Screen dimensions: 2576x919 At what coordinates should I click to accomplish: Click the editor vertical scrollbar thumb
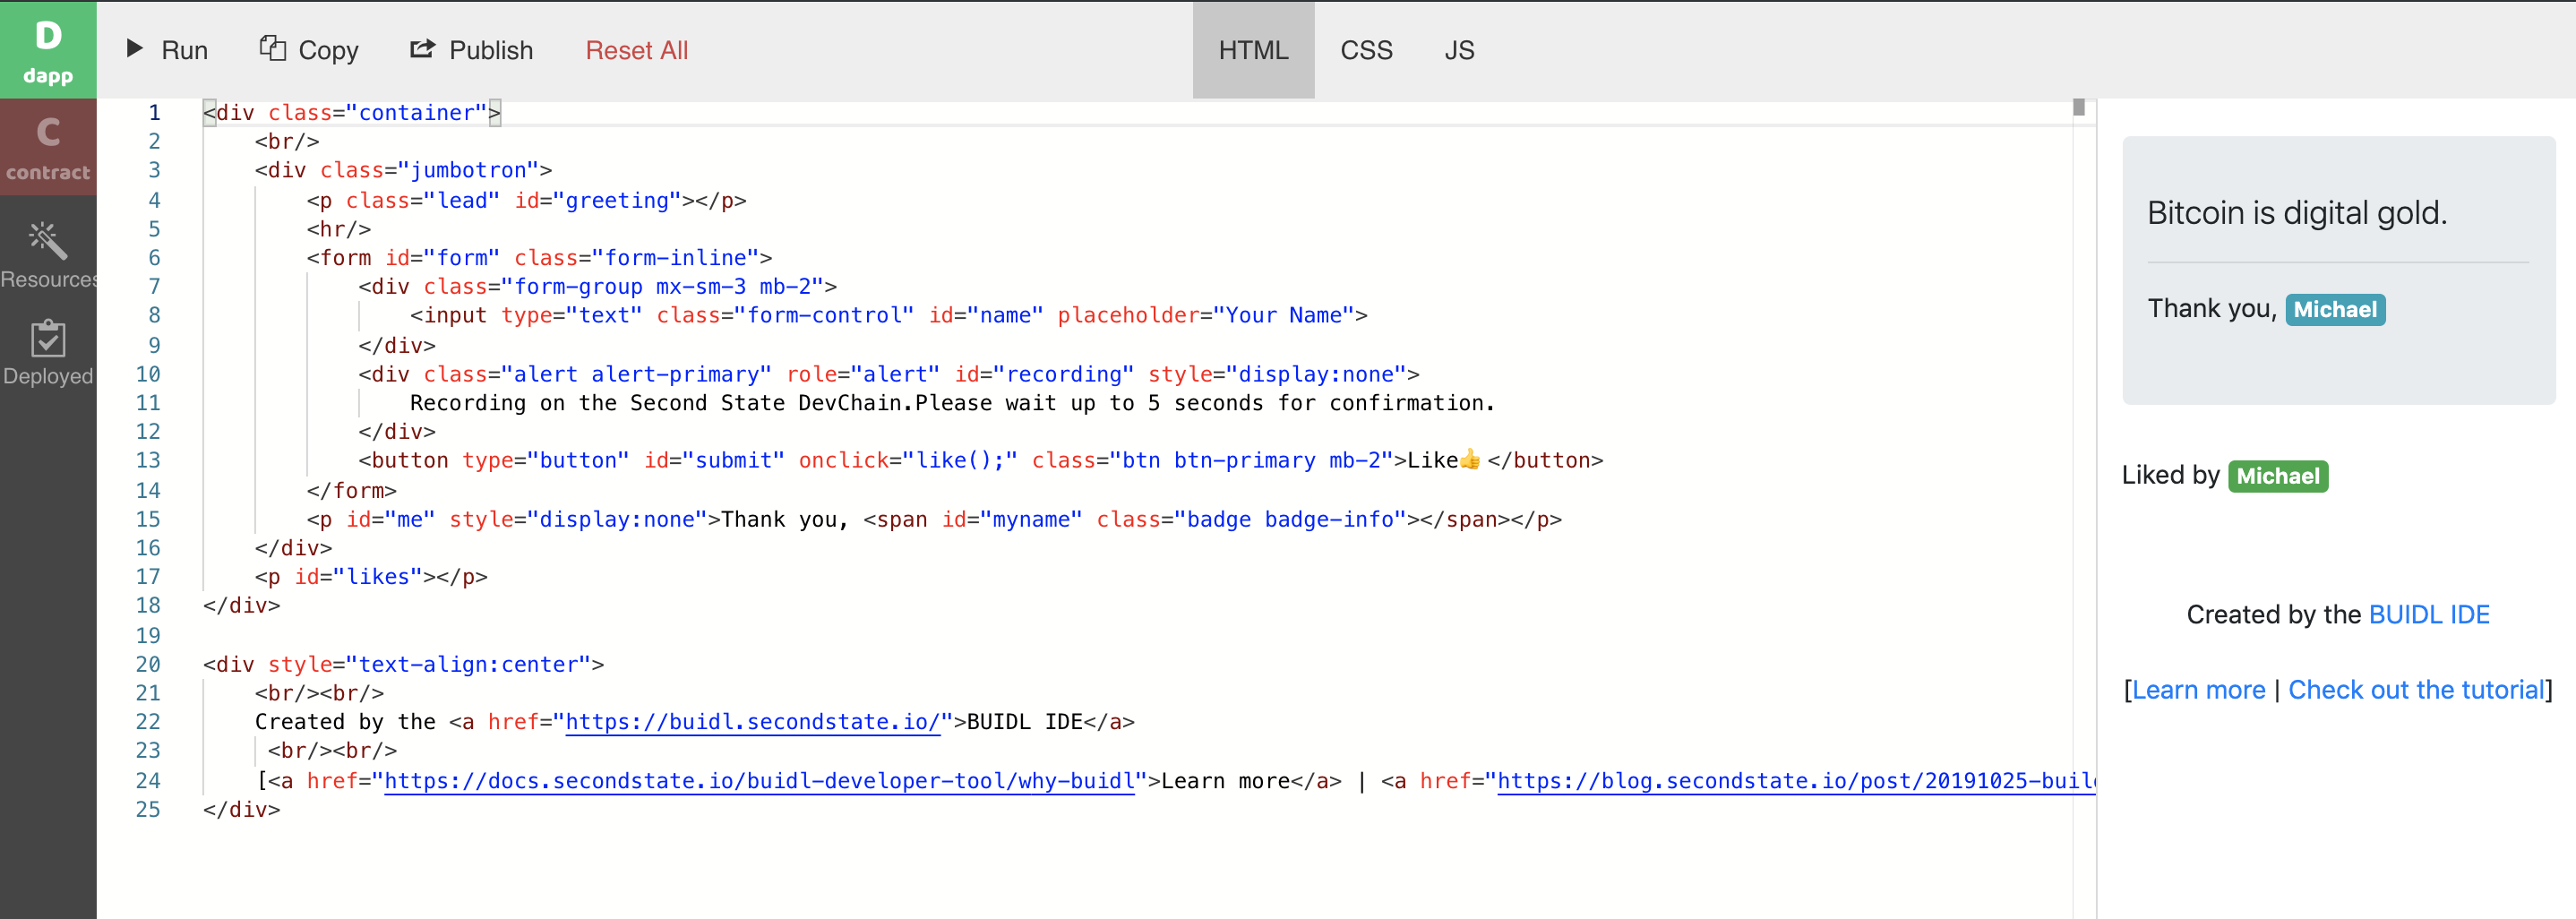(x=2078, y=108)
